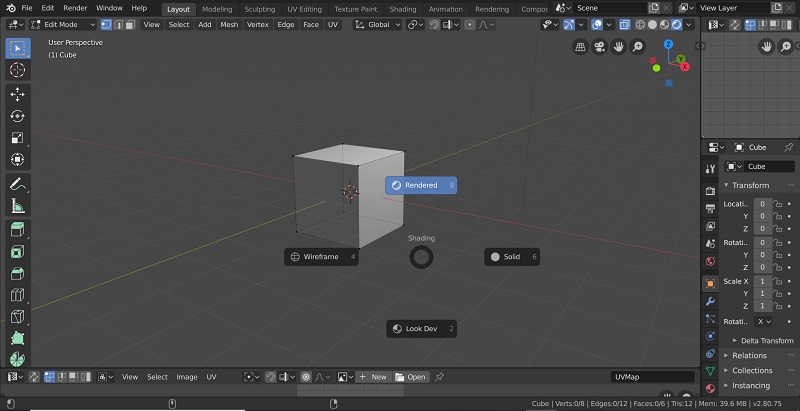Screen dimensions: 800x411
Task: Select the Scale tool in the toolbar
Action: [17, 138]
